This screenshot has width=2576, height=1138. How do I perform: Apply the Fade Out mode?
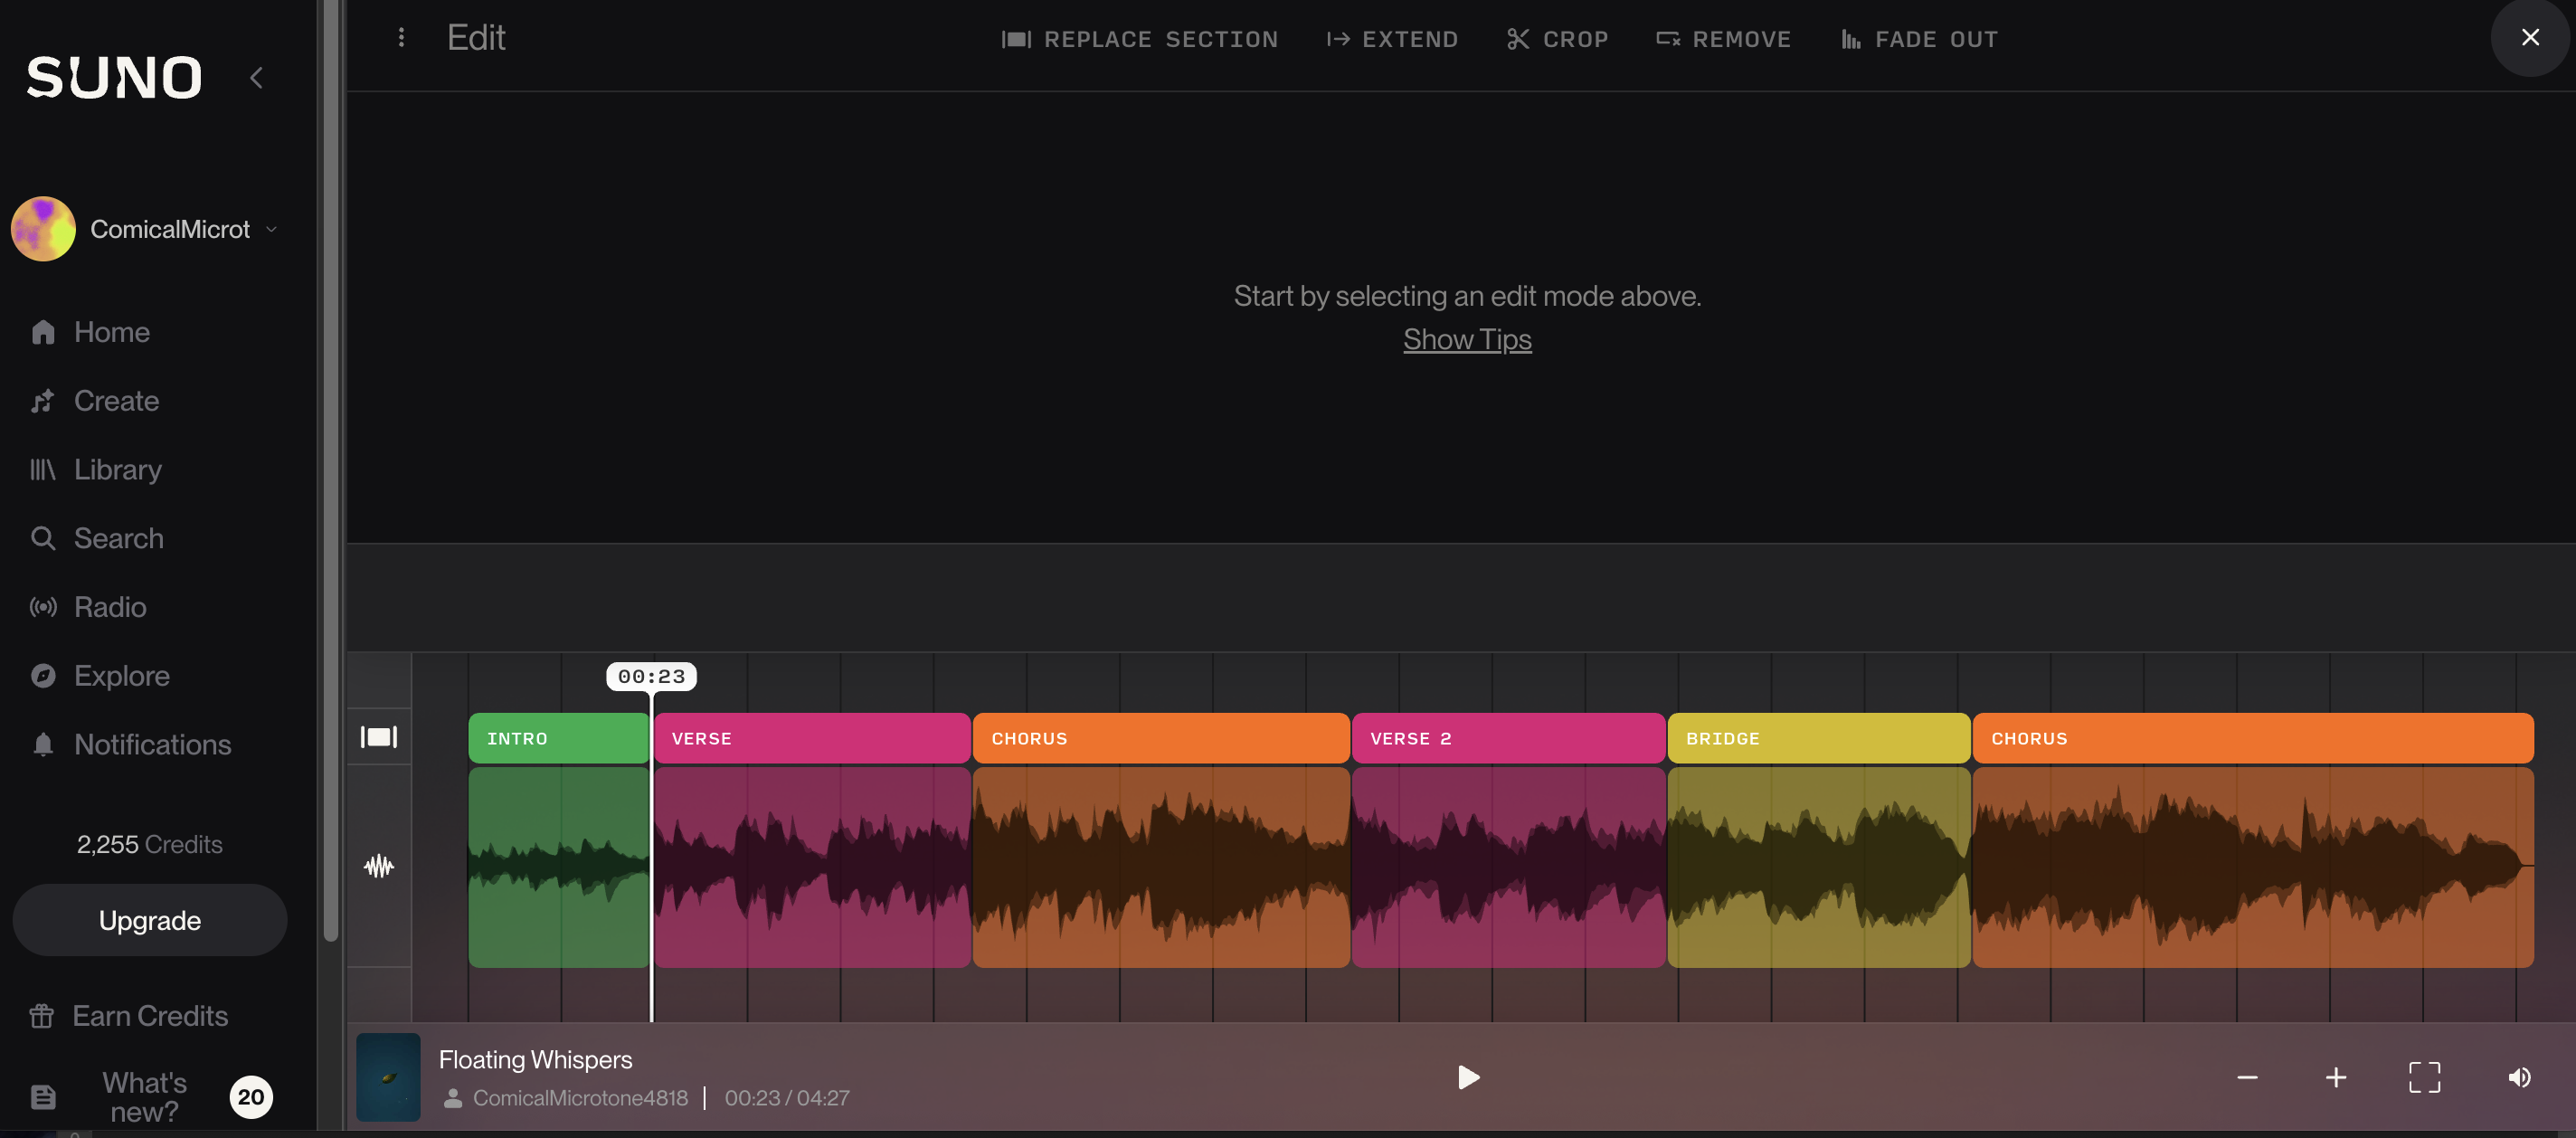tap(1919, 39)
